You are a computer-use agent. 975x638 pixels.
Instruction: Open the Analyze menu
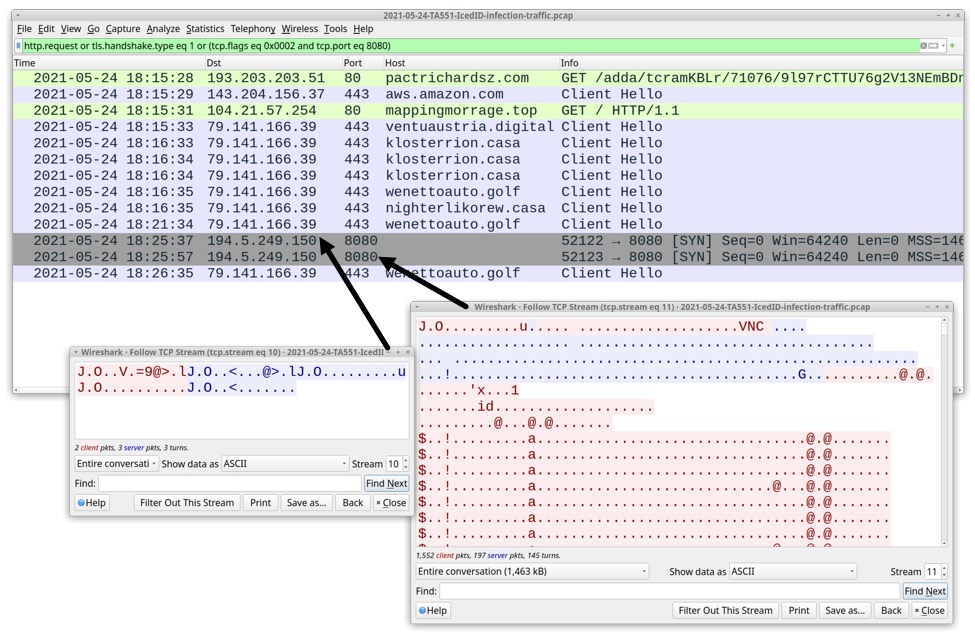tap(163, 29)
